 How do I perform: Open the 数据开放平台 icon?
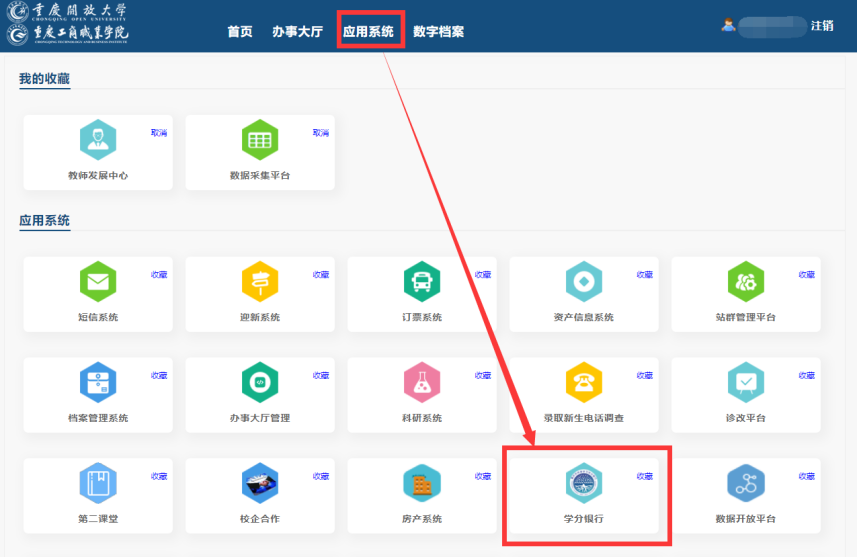746,484
